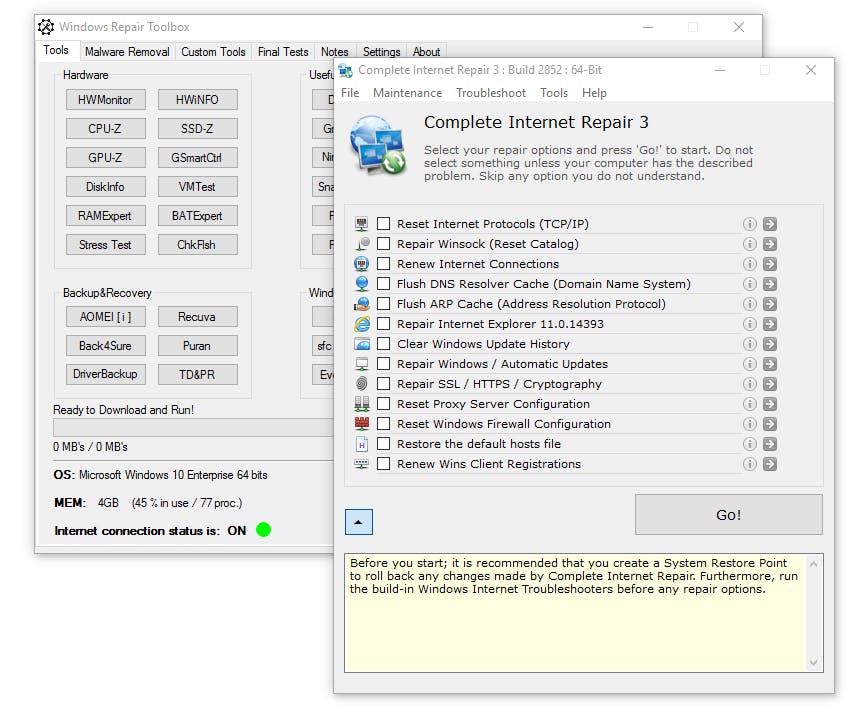This screenshot has height=713, width=849.
Task: Click the log box scrollbar up arrow
Action: pyautogui.click(x=813, y=564)
